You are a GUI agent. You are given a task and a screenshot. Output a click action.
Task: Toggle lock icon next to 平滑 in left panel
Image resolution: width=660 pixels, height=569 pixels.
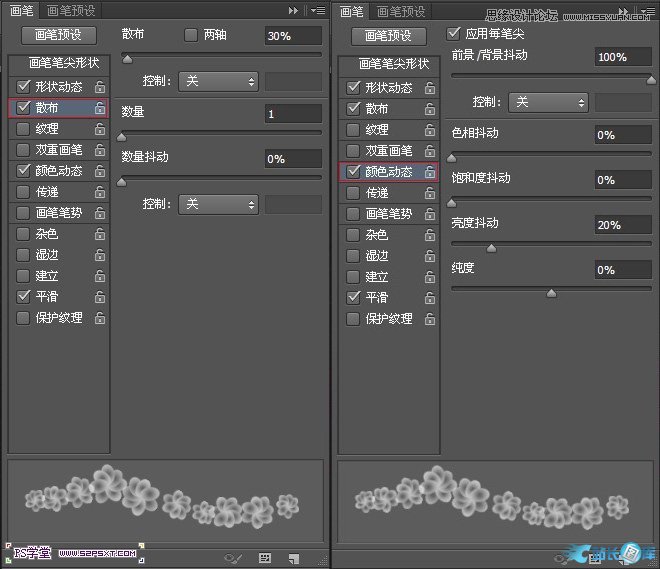tap(100, 297)
